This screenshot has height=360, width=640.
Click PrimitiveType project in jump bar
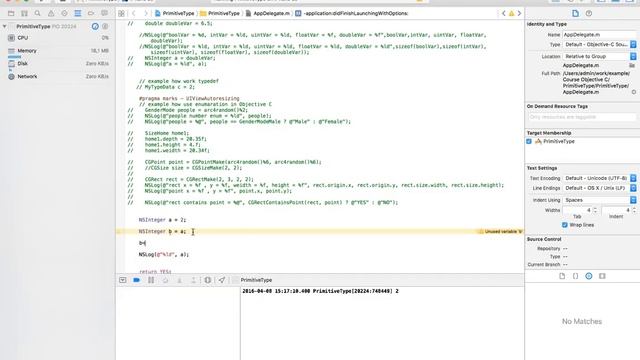pyautogui.click(x=174, y=13)
